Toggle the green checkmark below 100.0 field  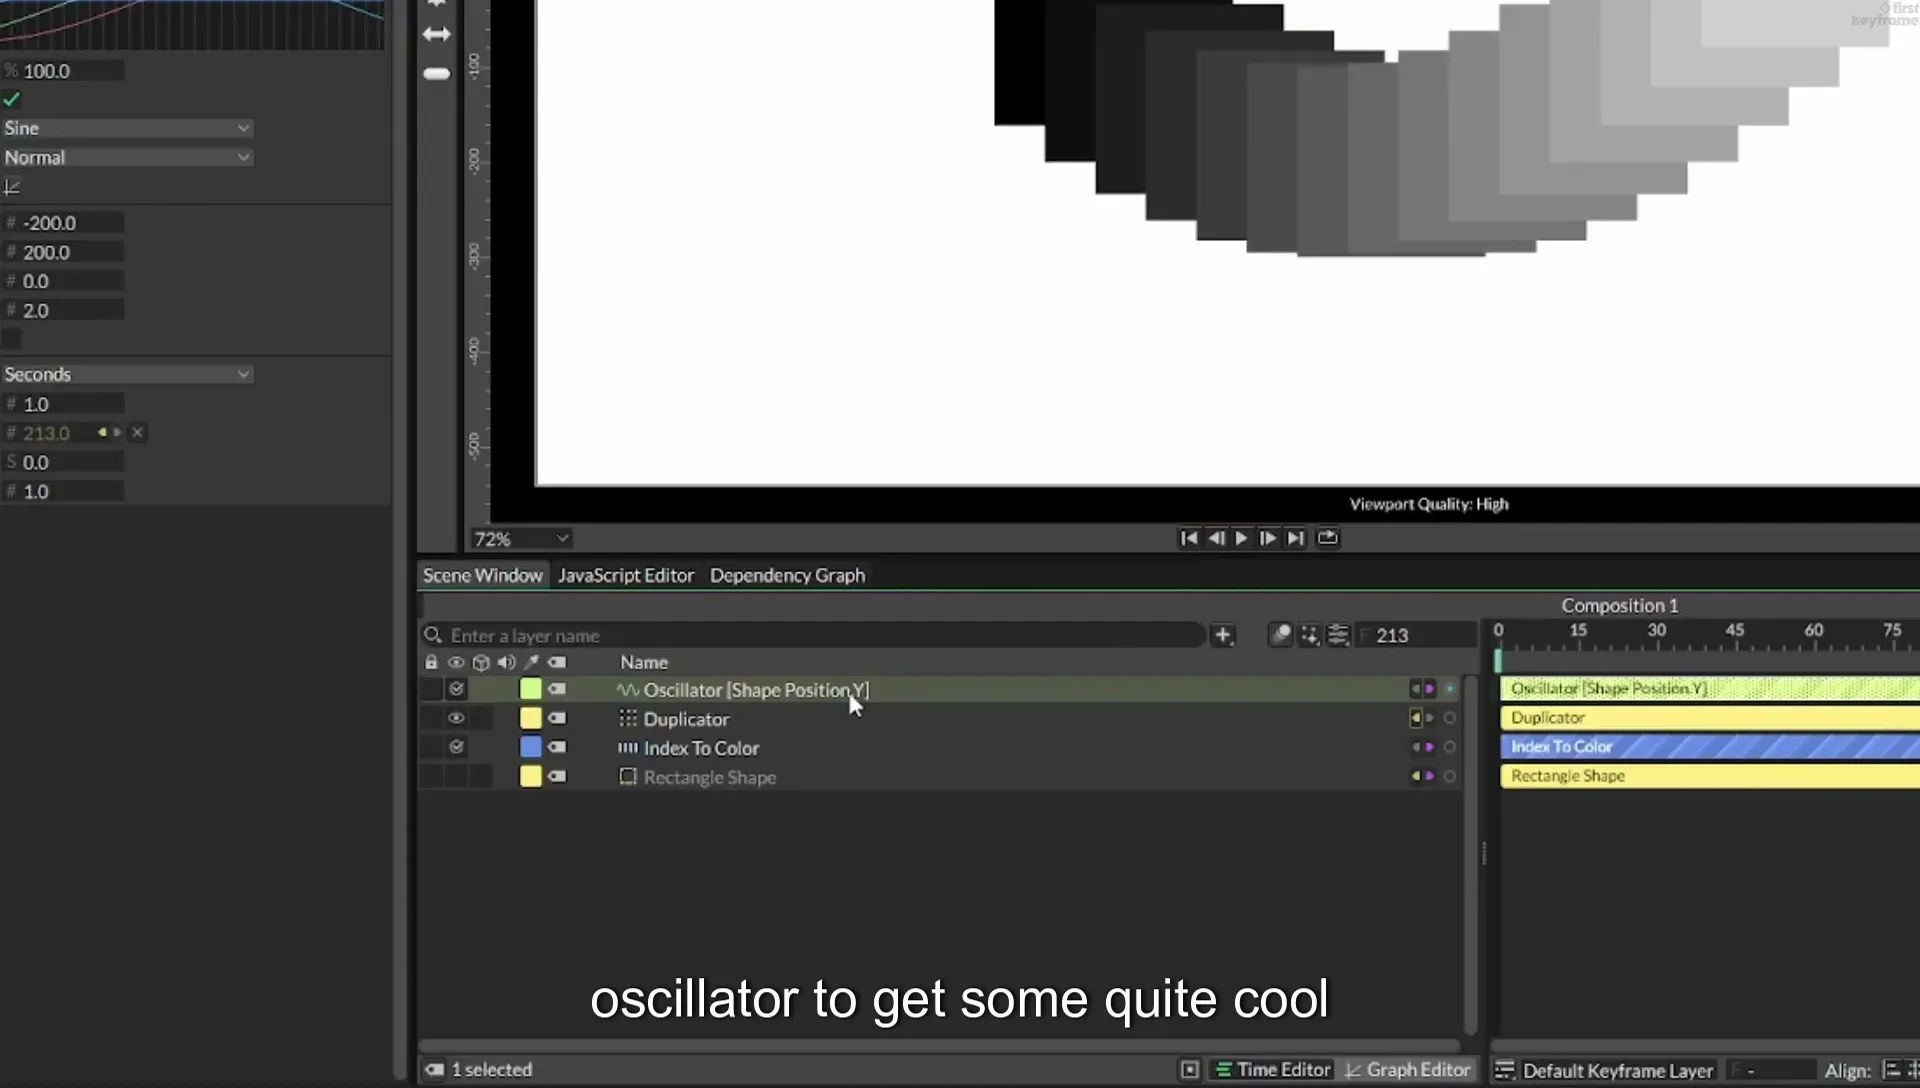(x=12, y=99)
